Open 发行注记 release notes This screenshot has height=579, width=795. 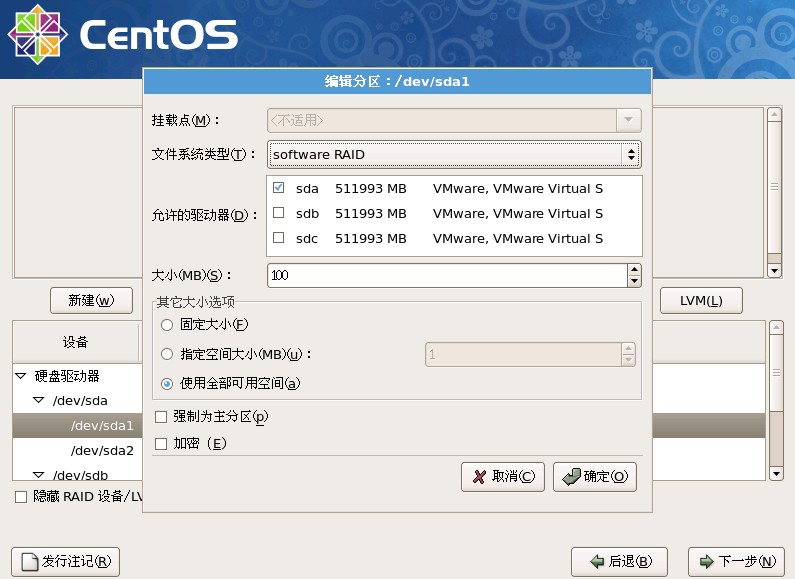[65, 562]
